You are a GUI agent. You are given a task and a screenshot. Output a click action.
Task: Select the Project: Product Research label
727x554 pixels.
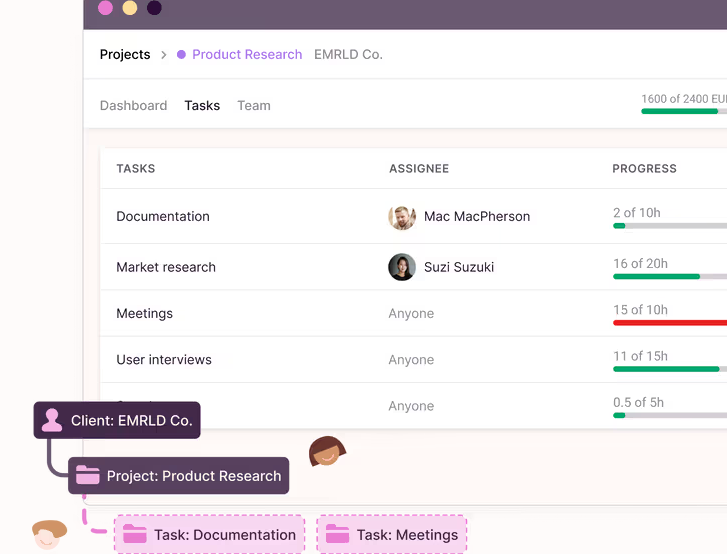click(x=179, y=476)
